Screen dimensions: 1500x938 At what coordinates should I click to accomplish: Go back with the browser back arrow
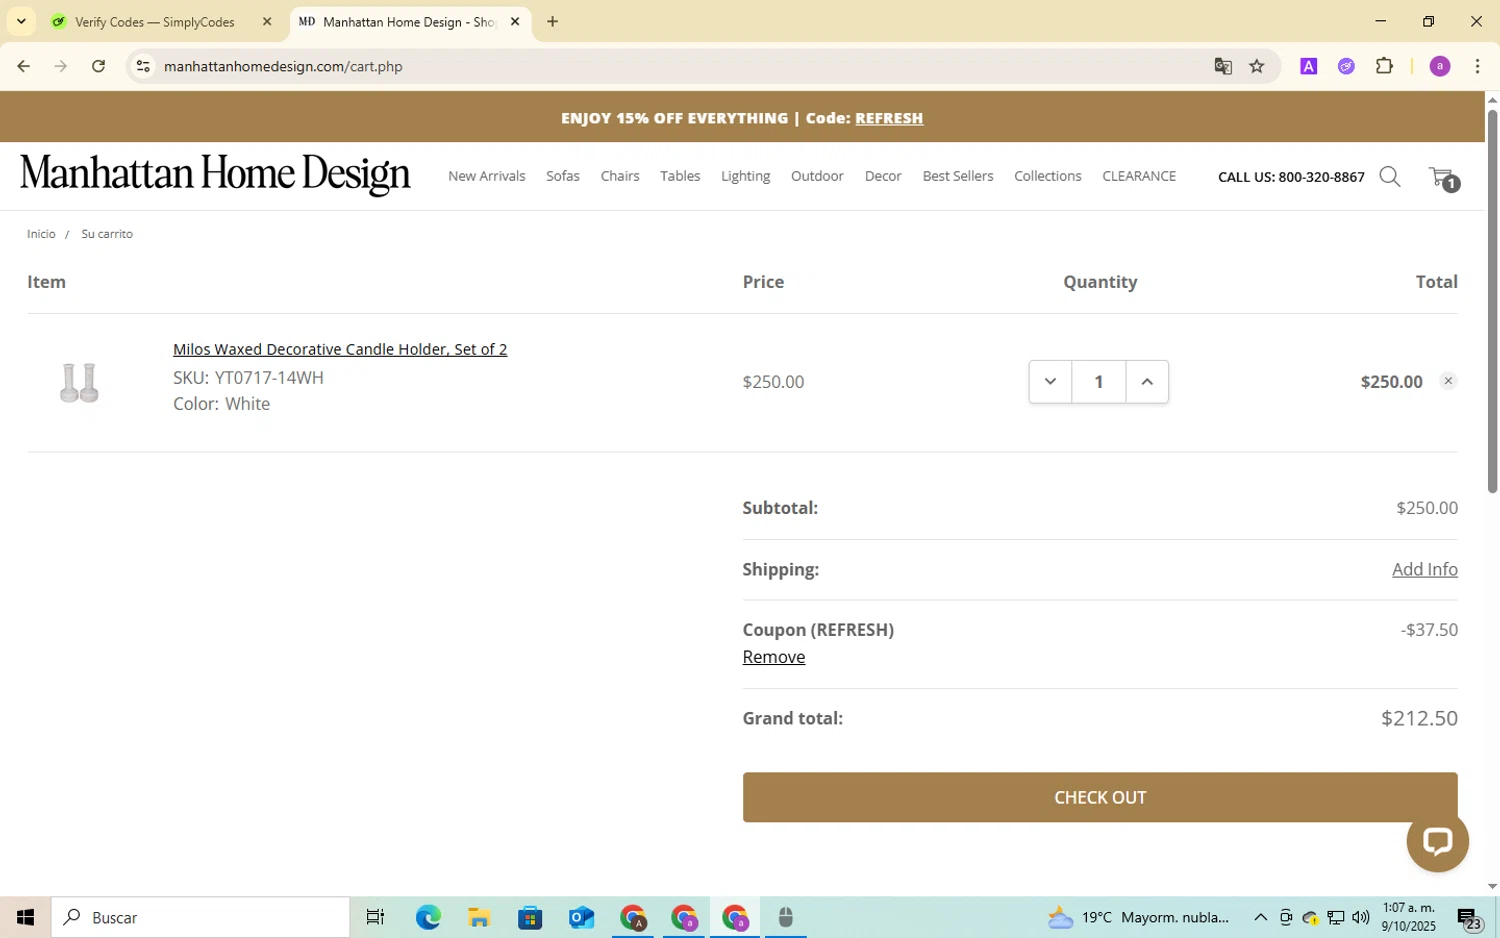pyautogui.click(x=23, y=66)
